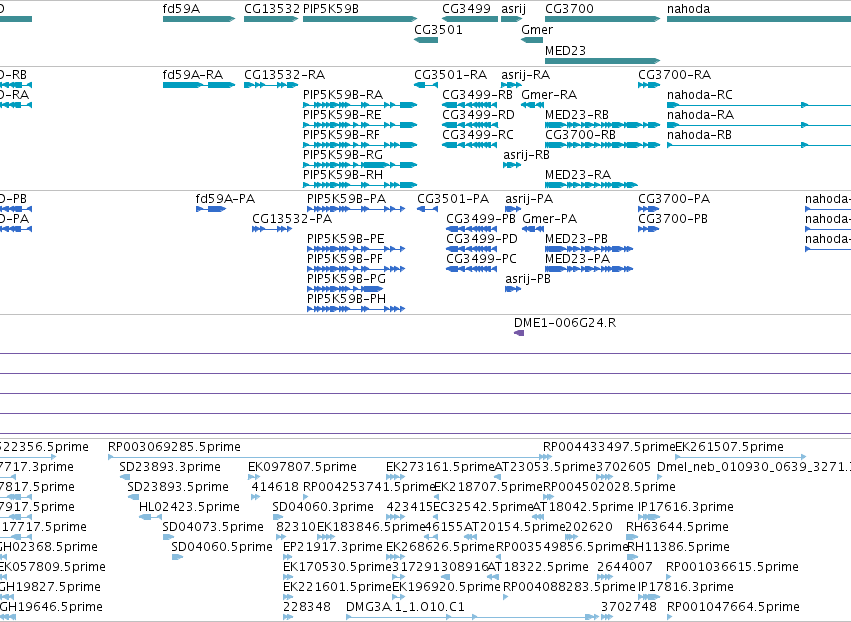The image size is (851, 622).
Task: Click the CG3499-RB transcript label
Action: coord(477,95)
